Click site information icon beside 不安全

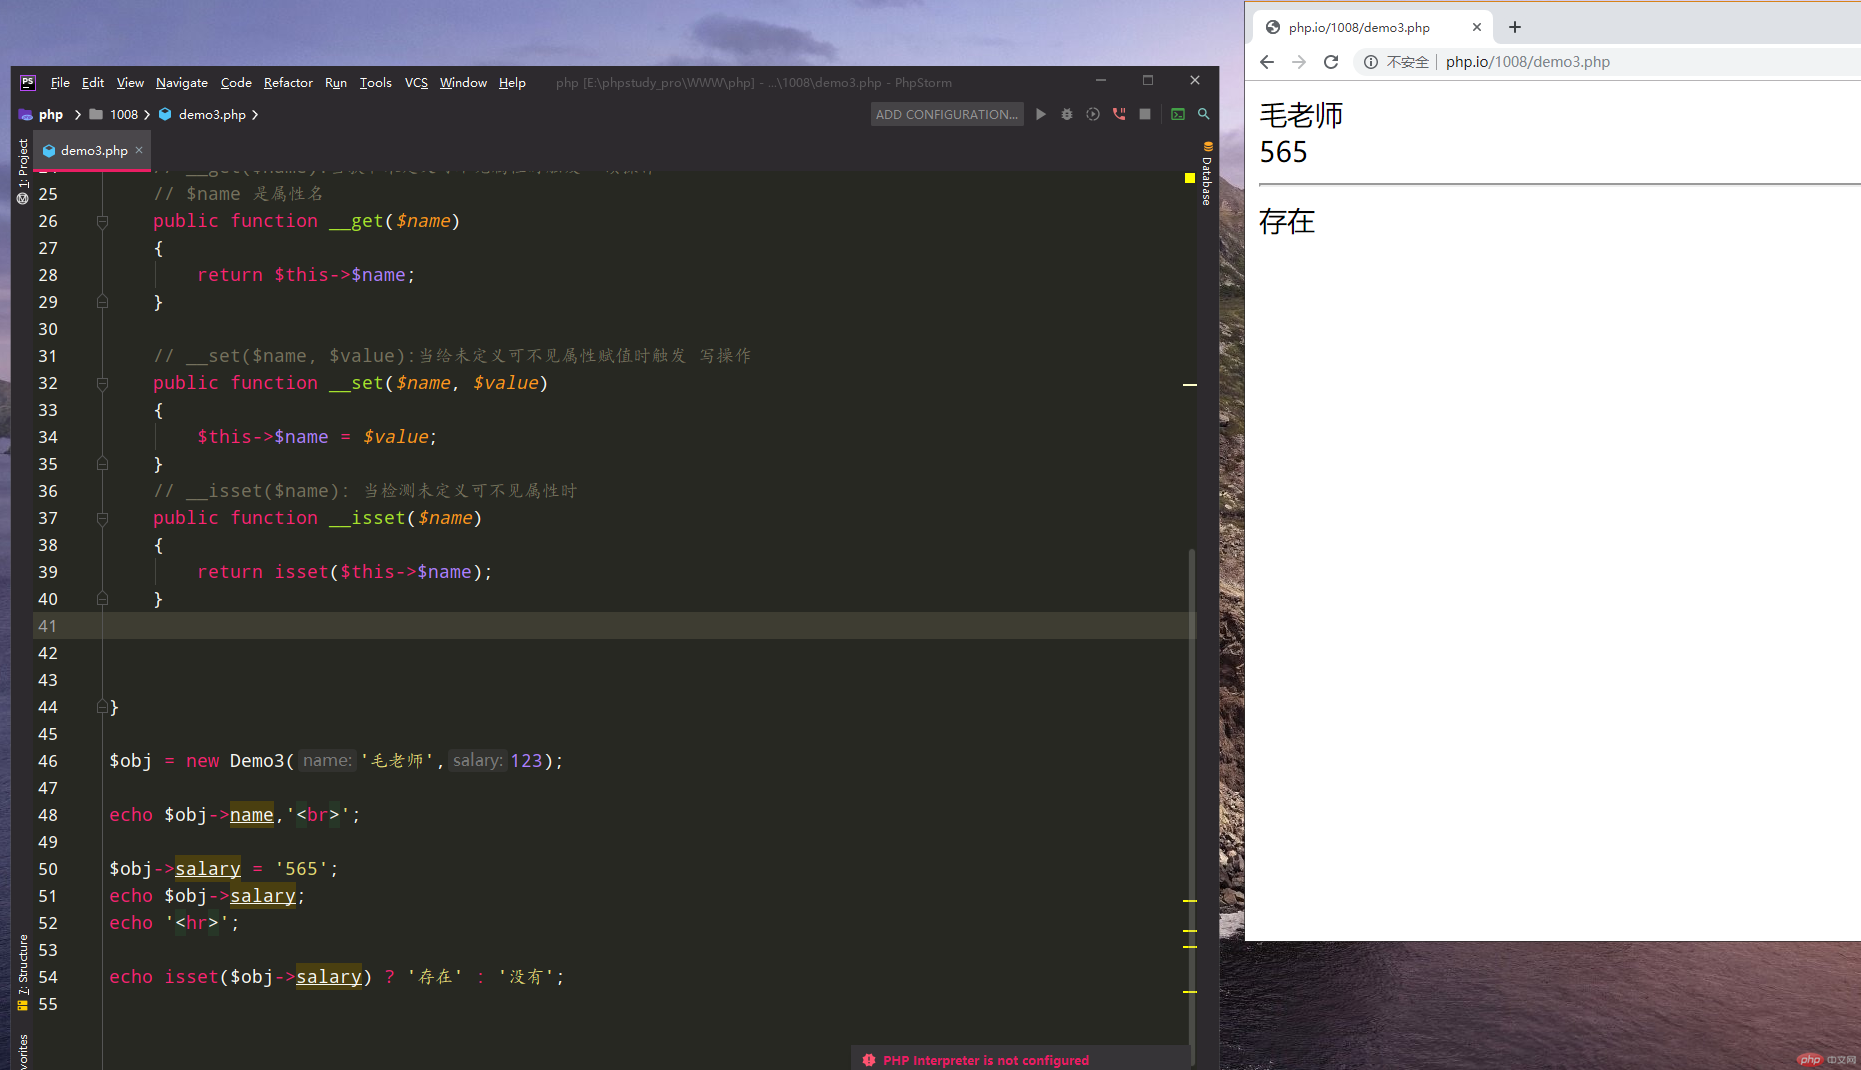(1371, 62)
